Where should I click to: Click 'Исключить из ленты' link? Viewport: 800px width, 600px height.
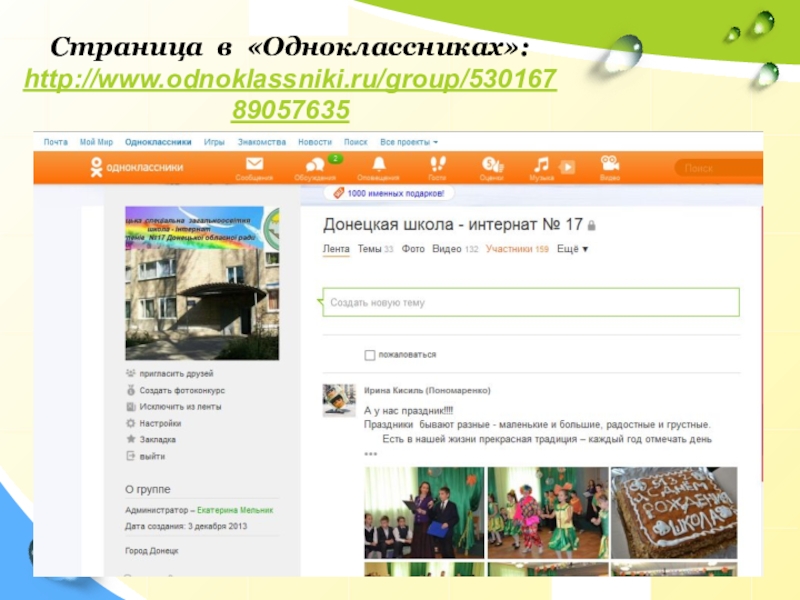tap(180, 407)
